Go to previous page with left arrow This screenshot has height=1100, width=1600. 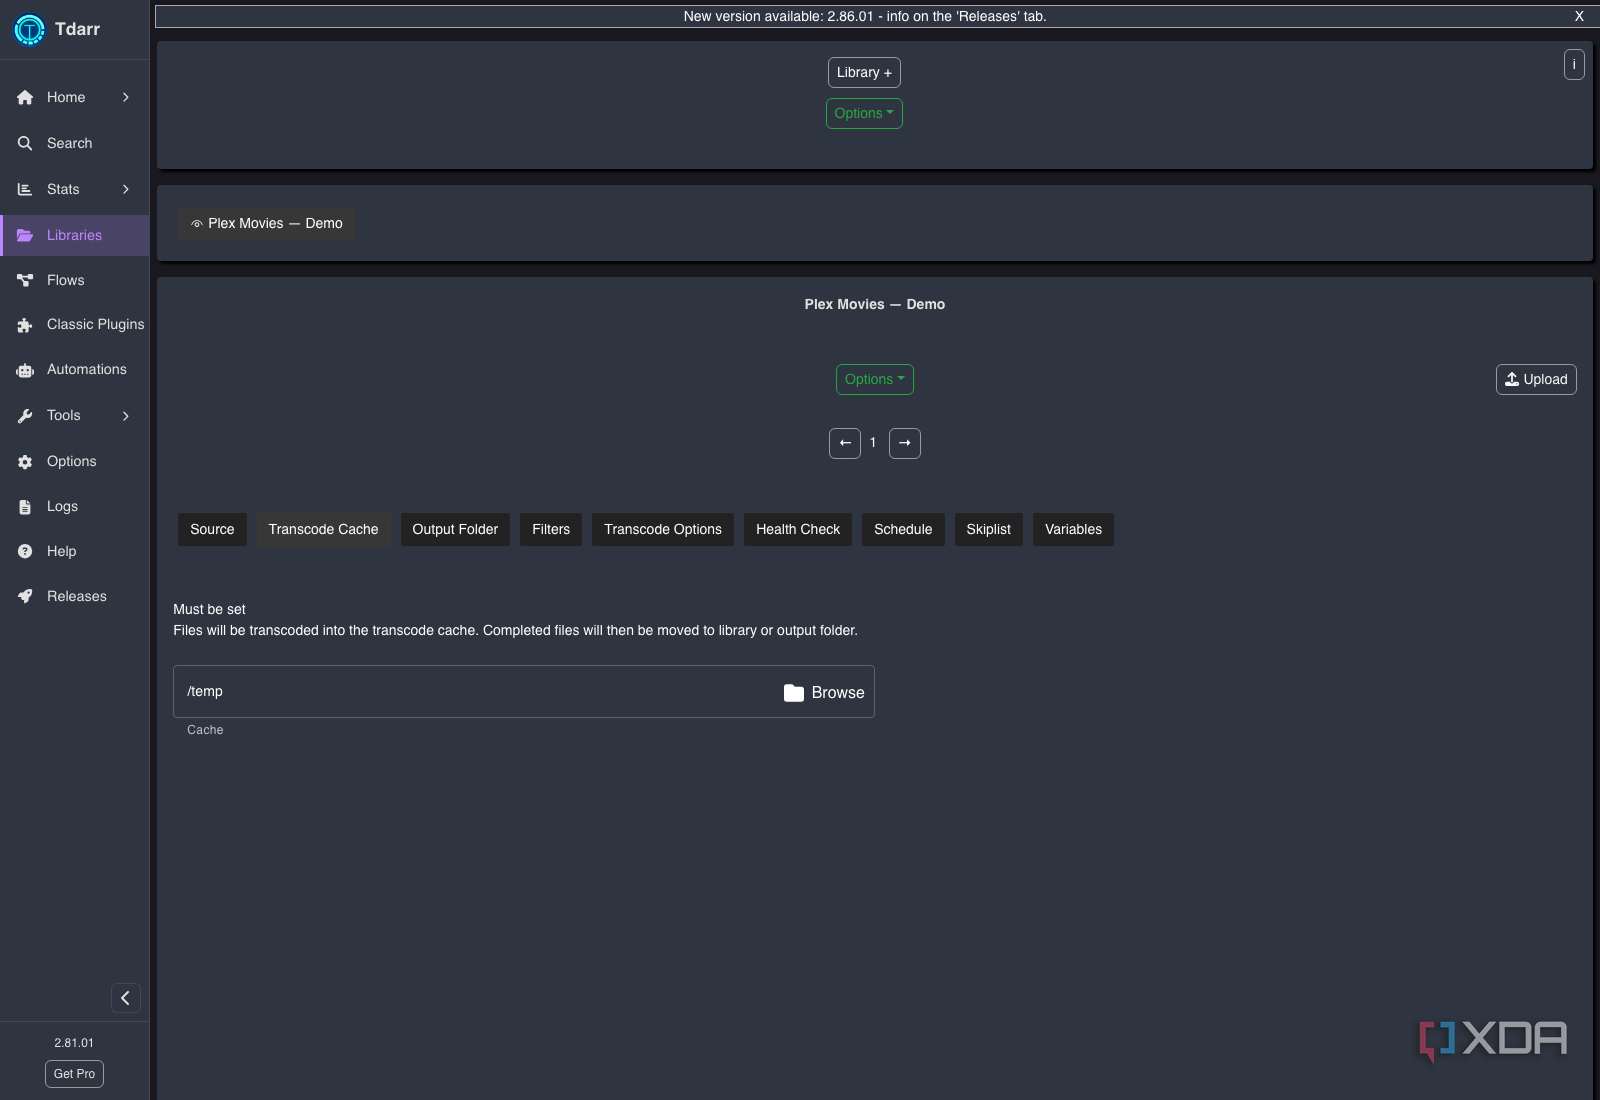(x=845, y=443)
